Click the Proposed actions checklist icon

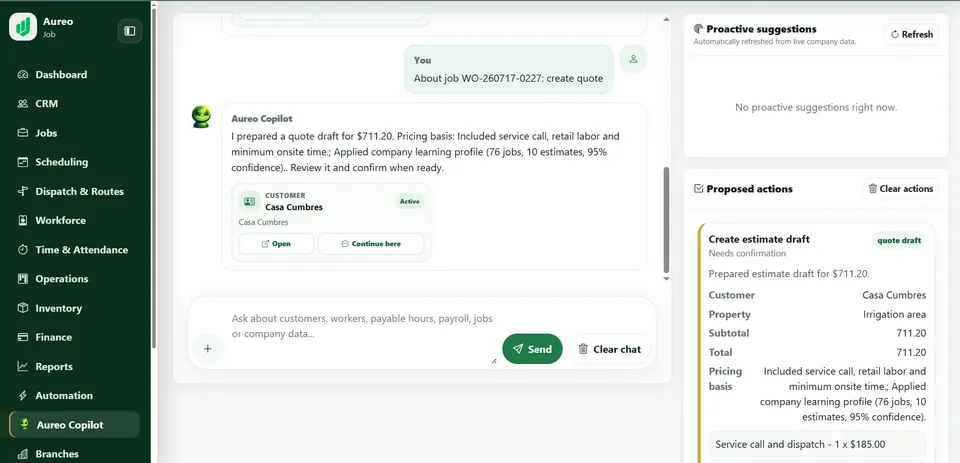point(698,189)
